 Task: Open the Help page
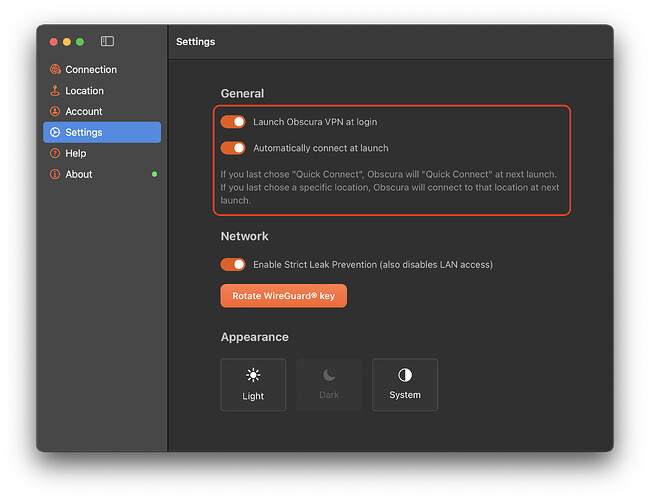point(102,153)
